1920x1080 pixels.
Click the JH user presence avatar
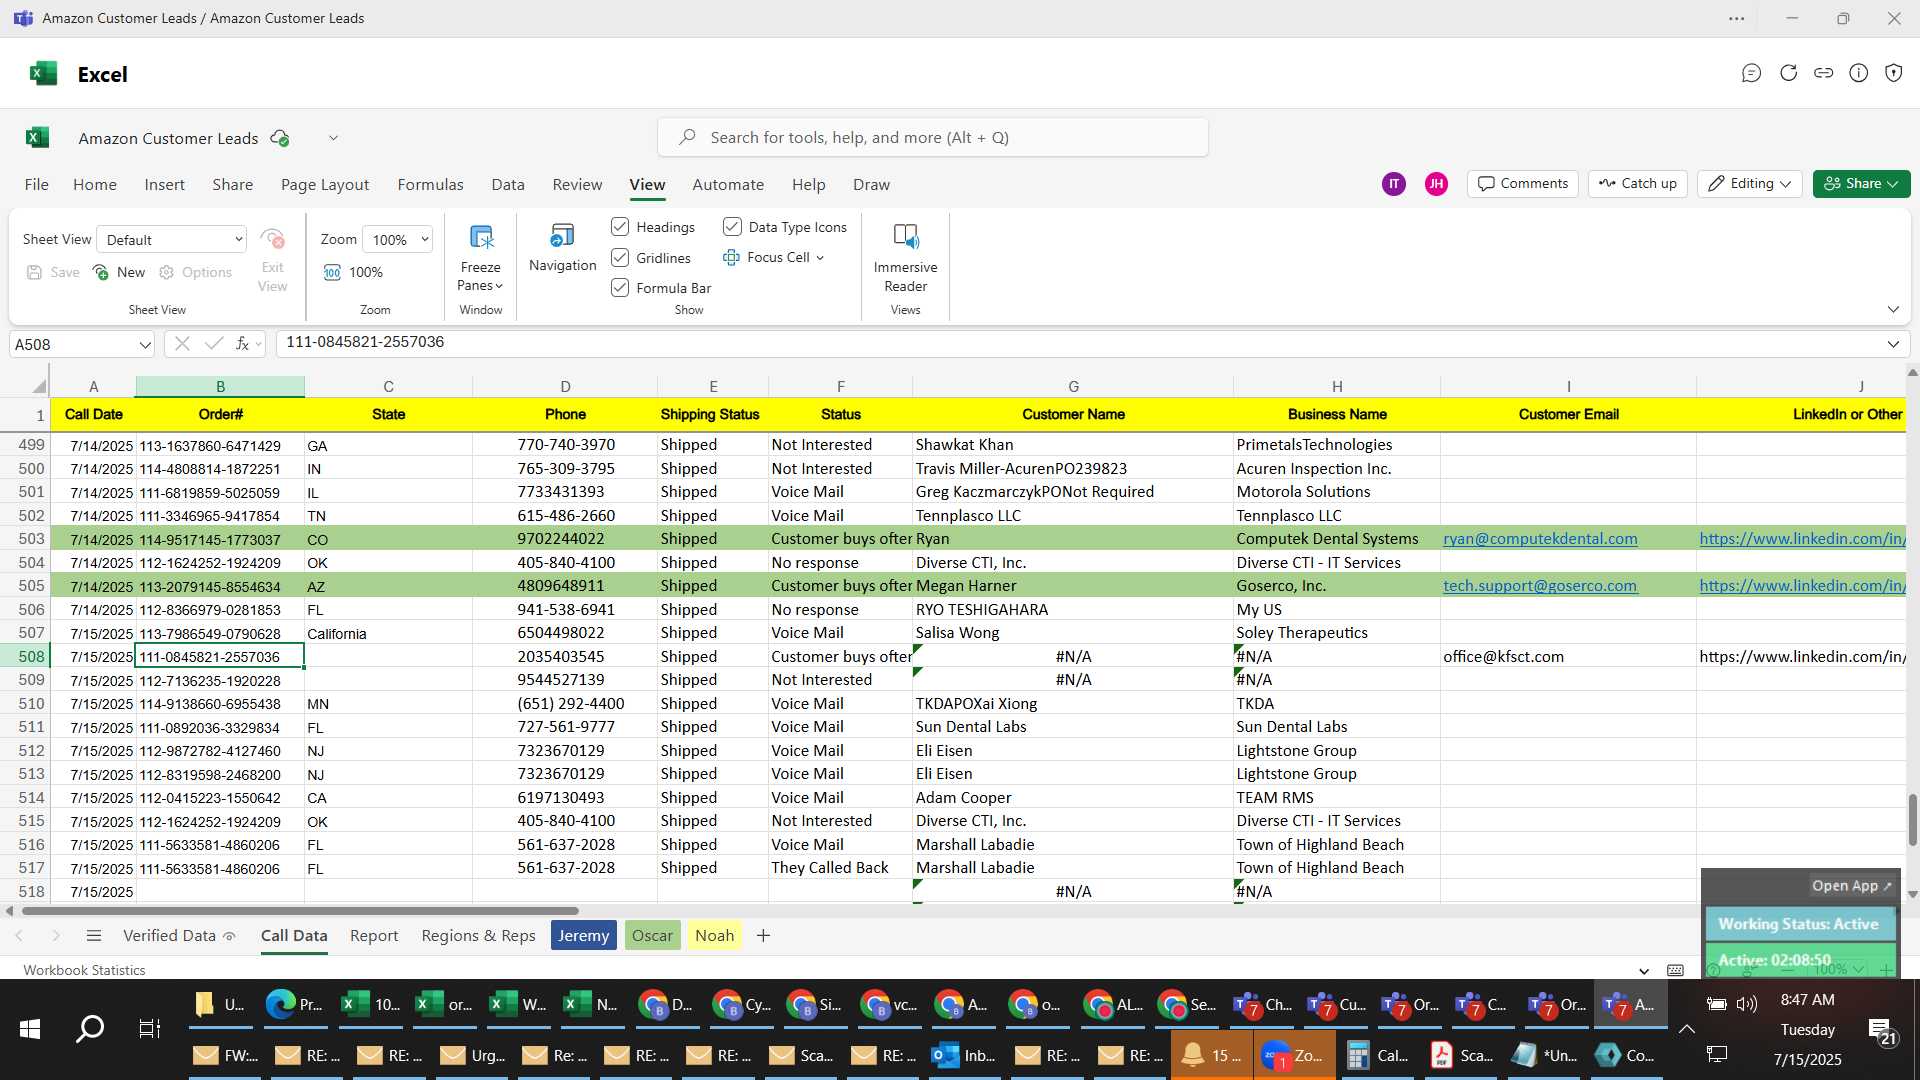click(1436, 183)
